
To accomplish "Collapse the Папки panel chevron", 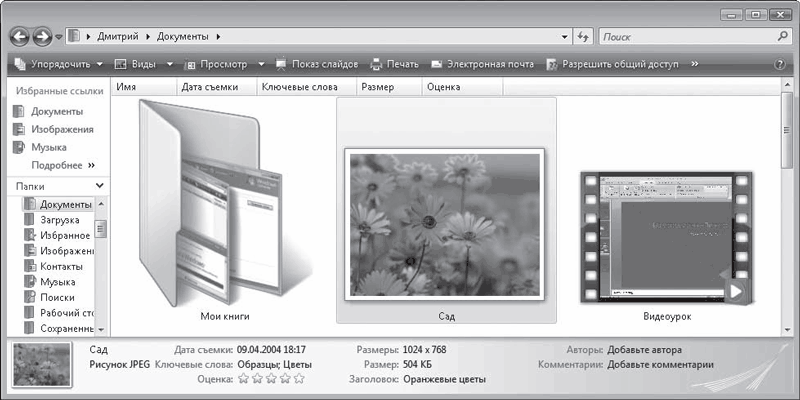I will point(99,186).
